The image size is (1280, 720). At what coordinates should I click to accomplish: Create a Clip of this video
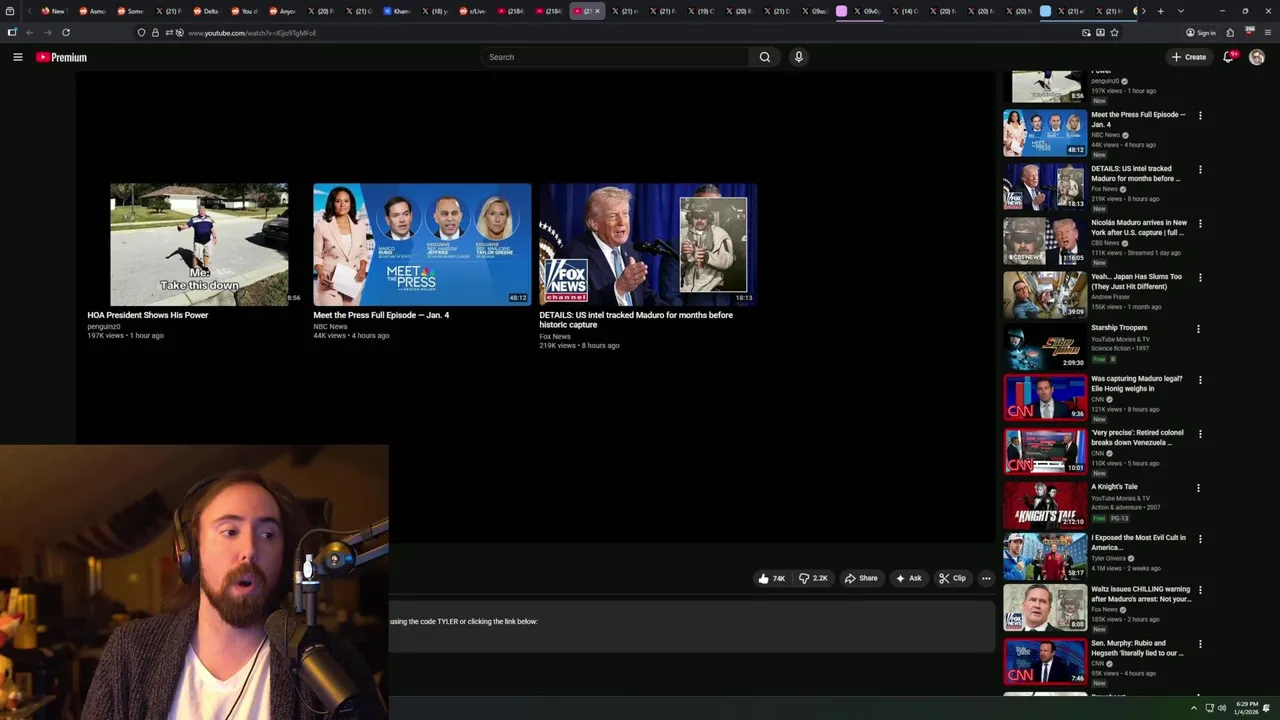(952, 578)
